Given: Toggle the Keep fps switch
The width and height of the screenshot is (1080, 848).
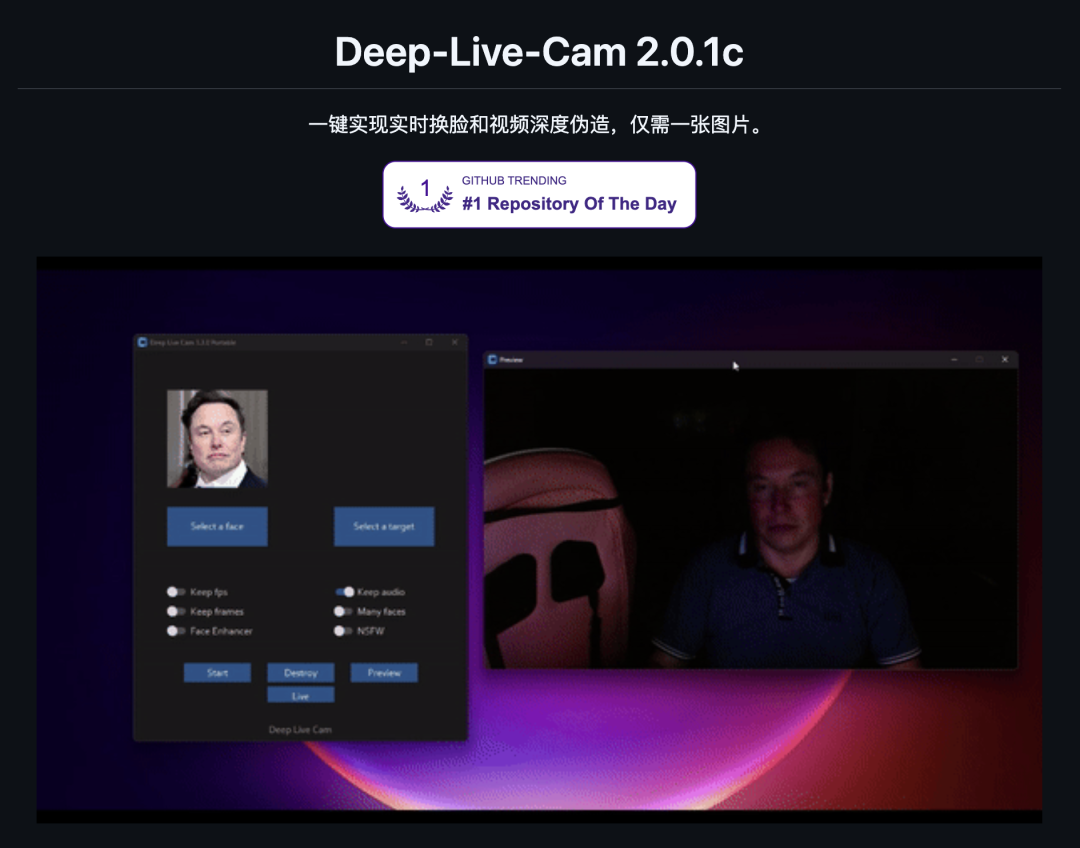Looking at the screenshot, I should point(176,592).
